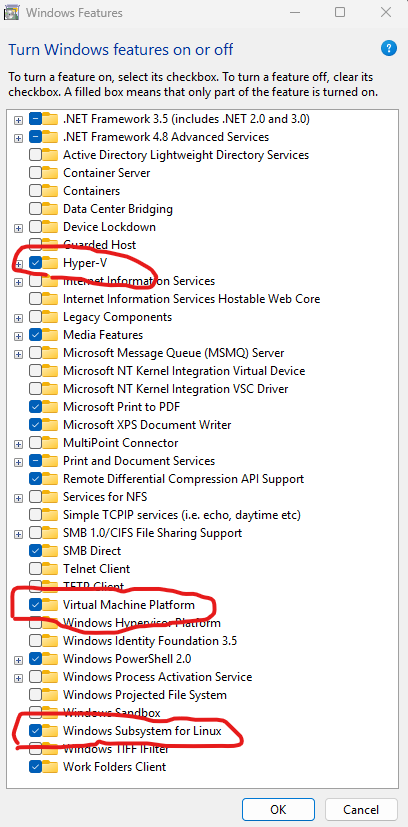Check the Telnet Client checkbox
The width and height of the screenshot is (408, 827).
35,568
